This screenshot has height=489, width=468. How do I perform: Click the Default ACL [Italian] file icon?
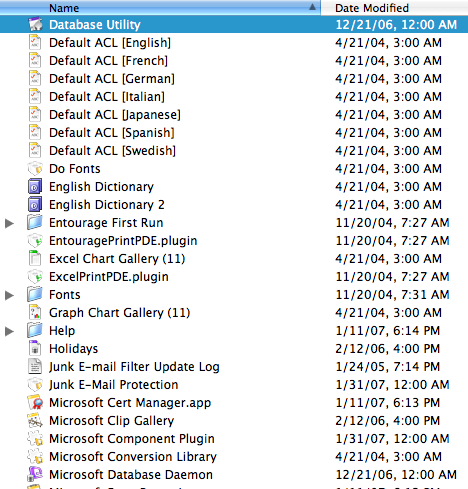(x=35, y=97)
